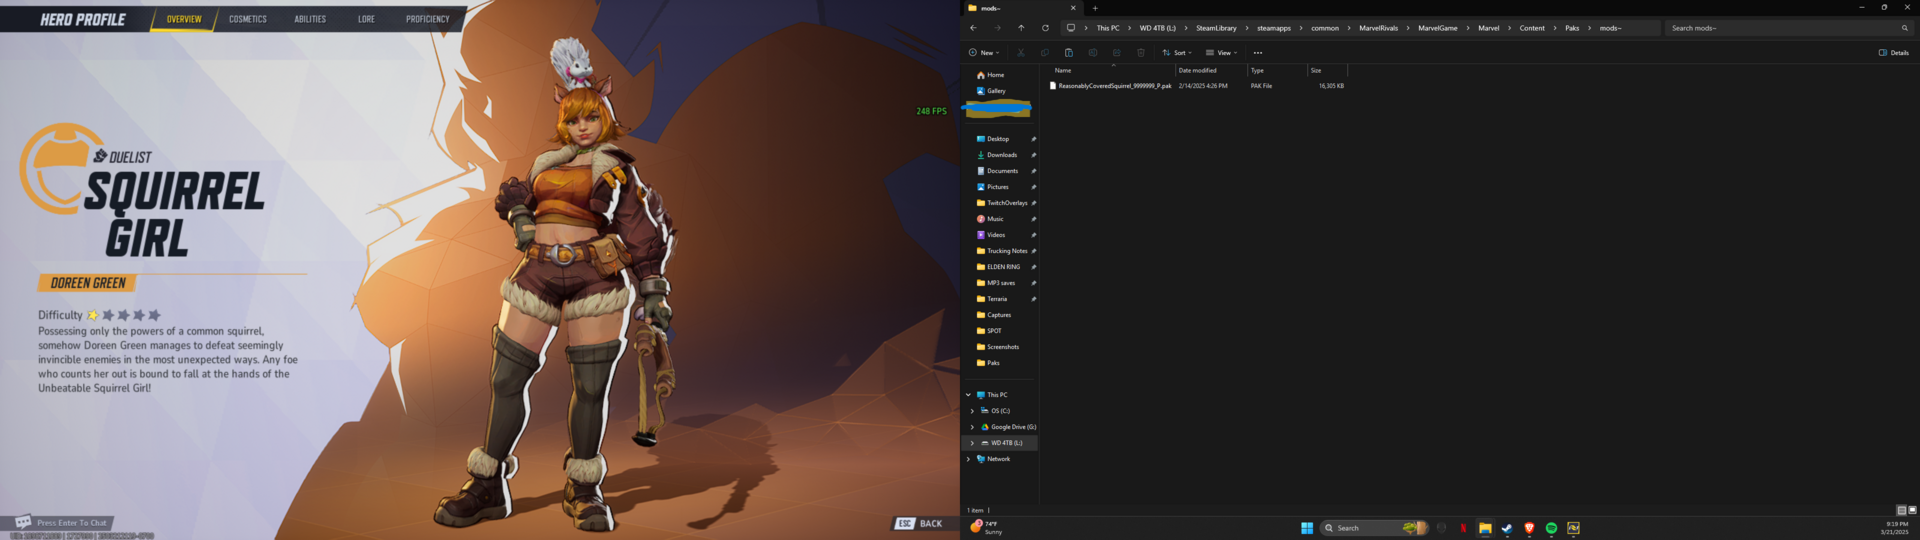Expand the Google Drive (G:) node
Screen dimensions: 1920x540
(x=972, y=427)
